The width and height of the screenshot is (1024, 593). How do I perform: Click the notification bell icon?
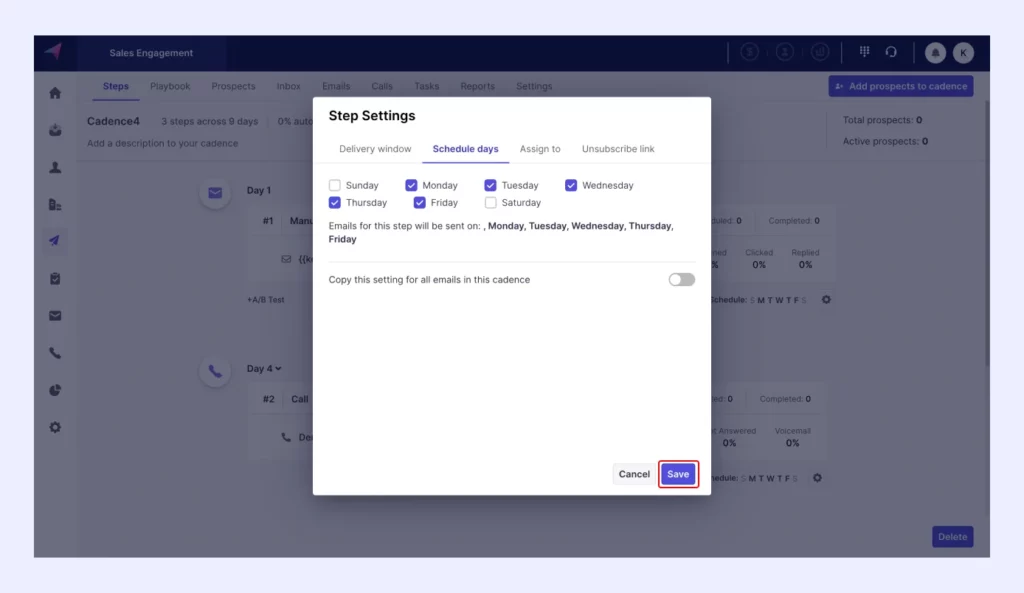coord(934,52)
